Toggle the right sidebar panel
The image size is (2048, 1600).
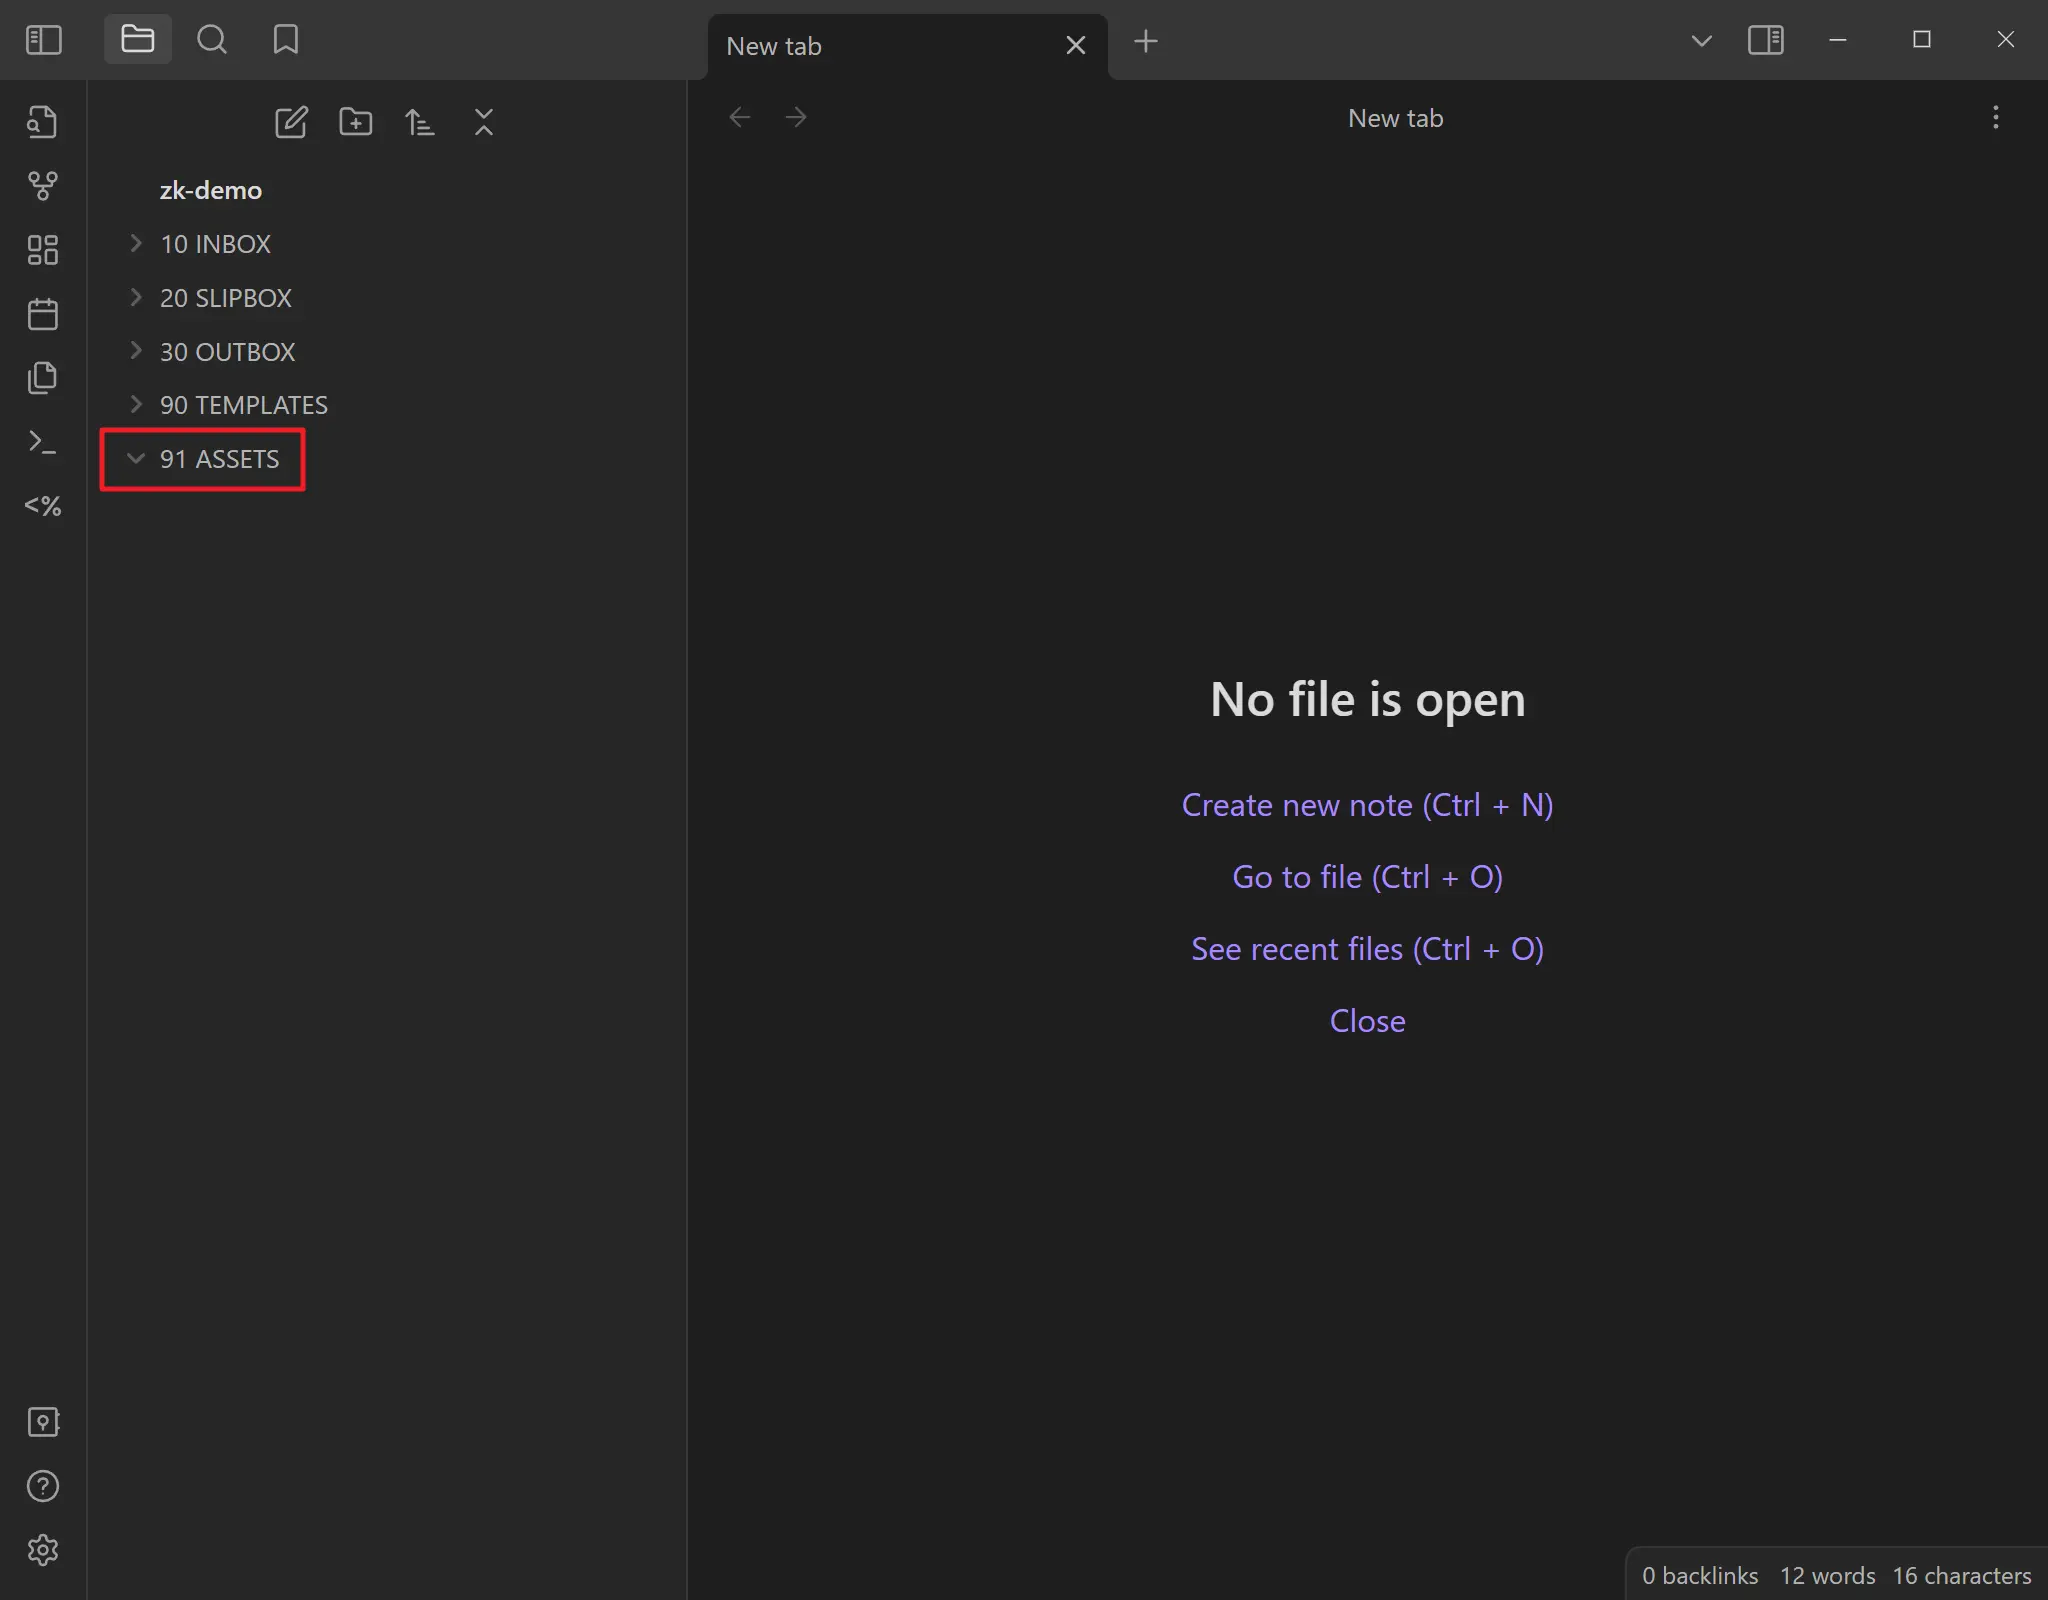[1765, 40]
